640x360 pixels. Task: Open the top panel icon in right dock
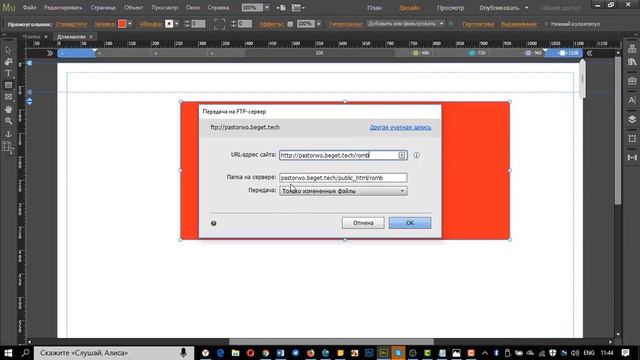click(x=632, y=49)
